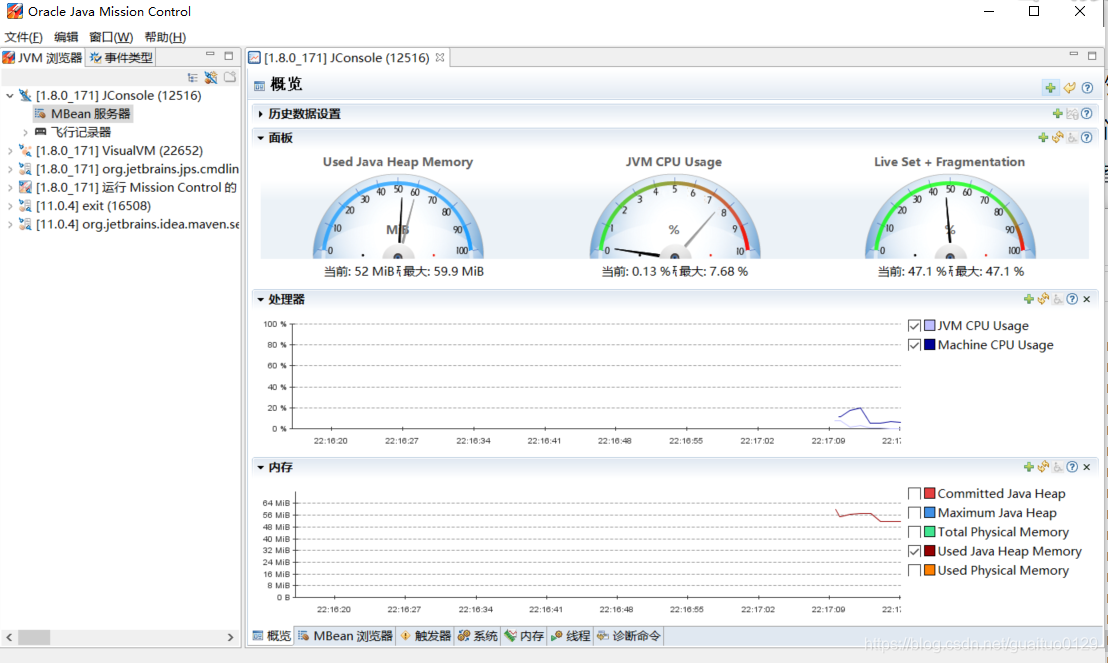
Task: Enable Total Physical Memory checkbox
Action: pos(914,532)
